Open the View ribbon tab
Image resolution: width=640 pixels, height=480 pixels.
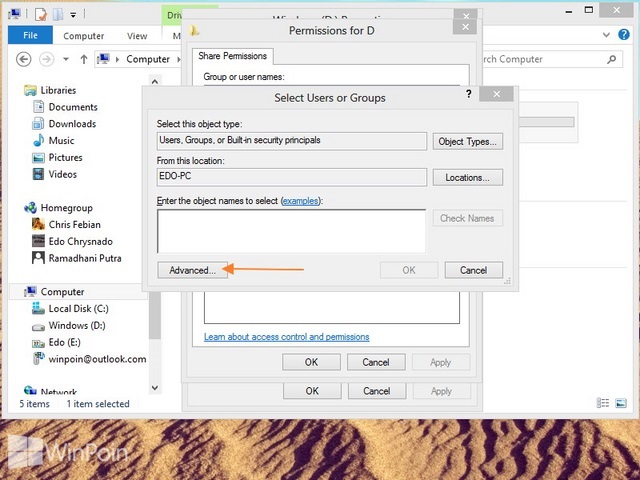tap(137, 36)
